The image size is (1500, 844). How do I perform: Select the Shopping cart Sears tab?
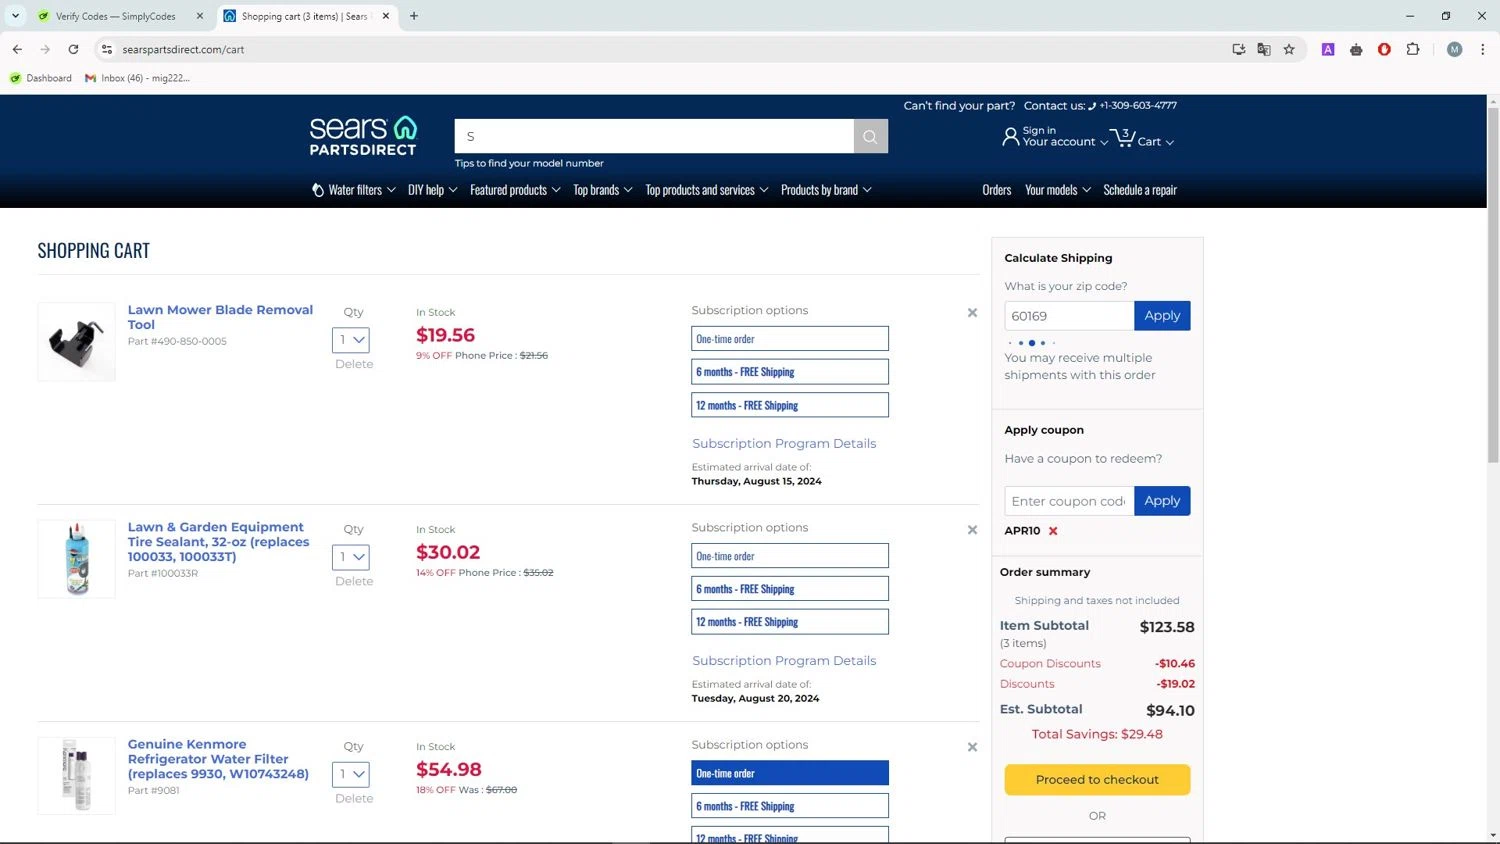pyautogui.click(x=305, y=16)
